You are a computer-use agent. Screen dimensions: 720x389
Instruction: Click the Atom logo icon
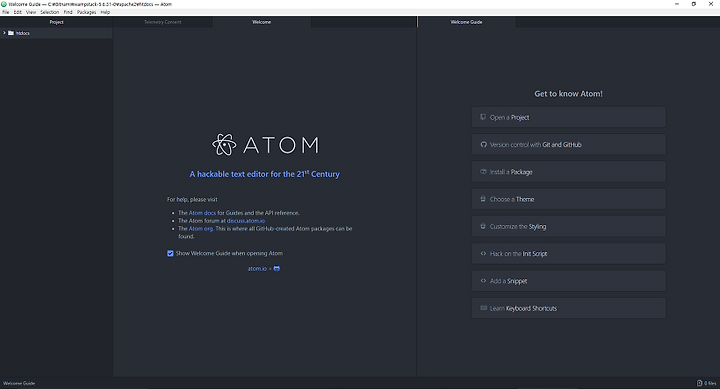tap(224, 145)
